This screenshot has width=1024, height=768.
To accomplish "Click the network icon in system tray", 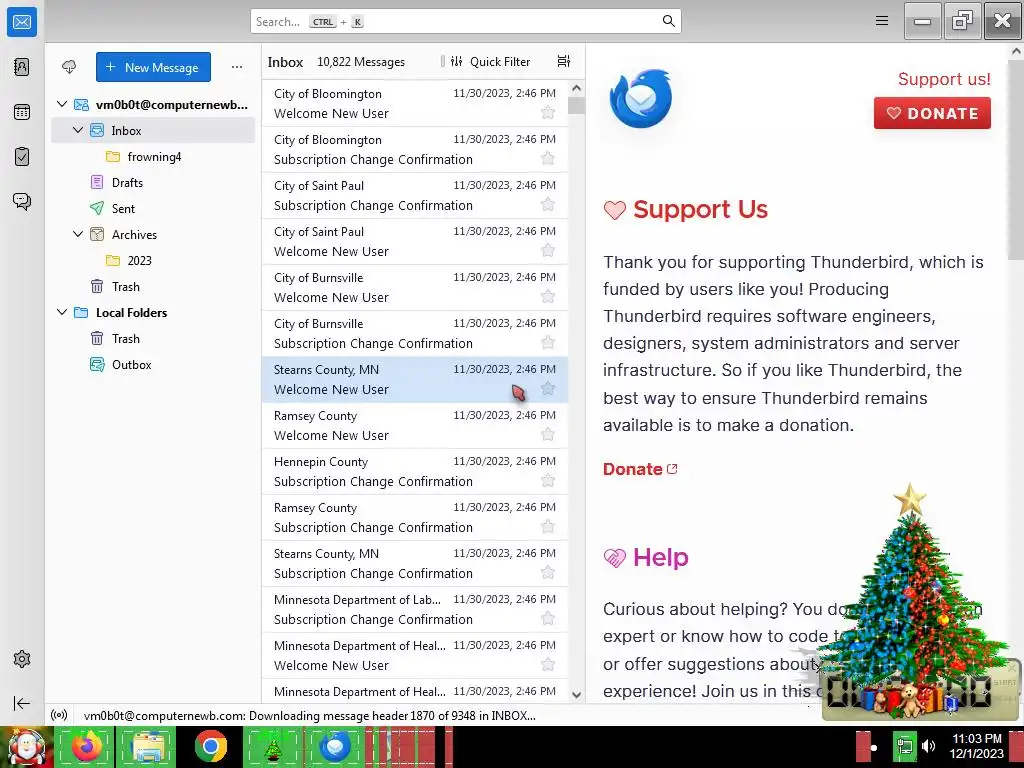I will (905, 746).
